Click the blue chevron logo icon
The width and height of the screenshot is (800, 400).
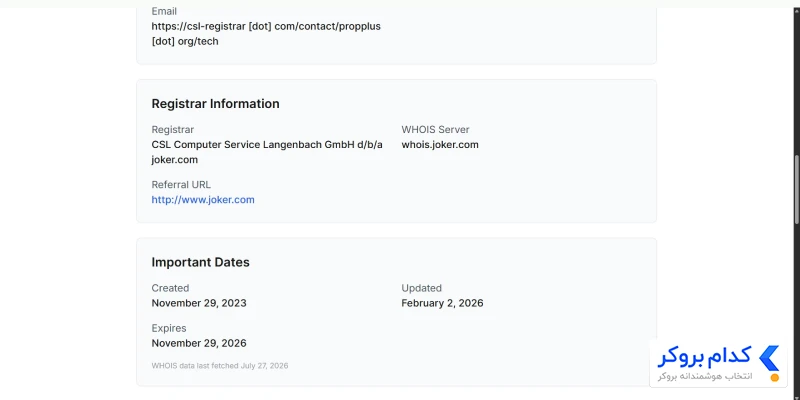point(769,358)
